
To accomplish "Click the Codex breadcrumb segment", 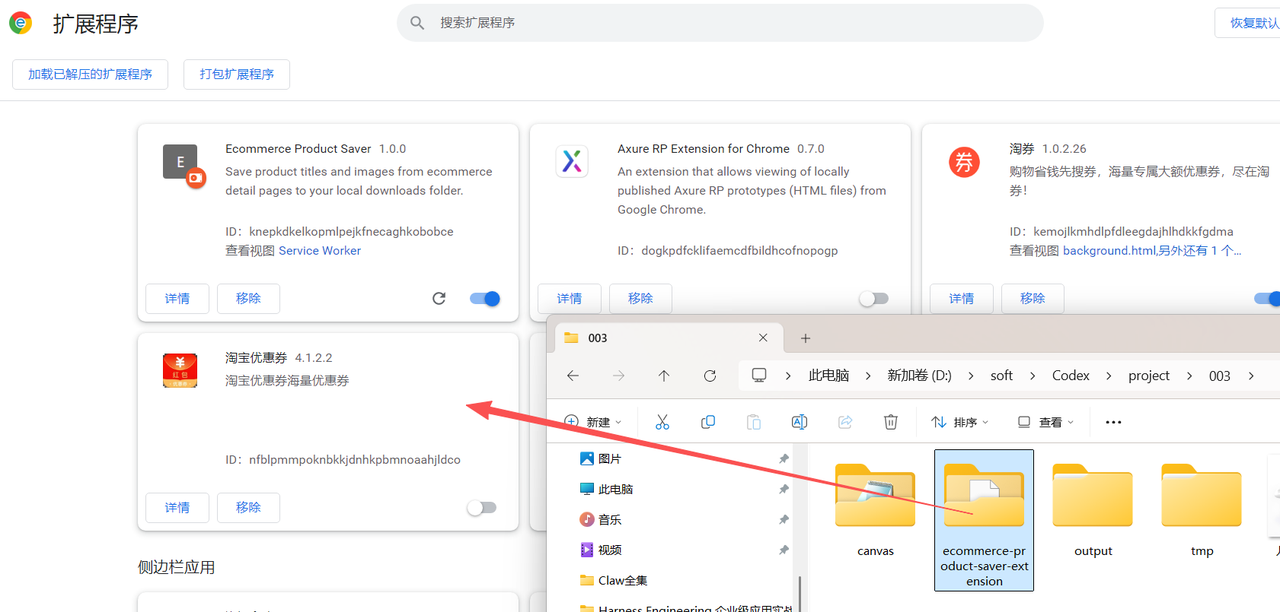I will [x=1071, y=375].
